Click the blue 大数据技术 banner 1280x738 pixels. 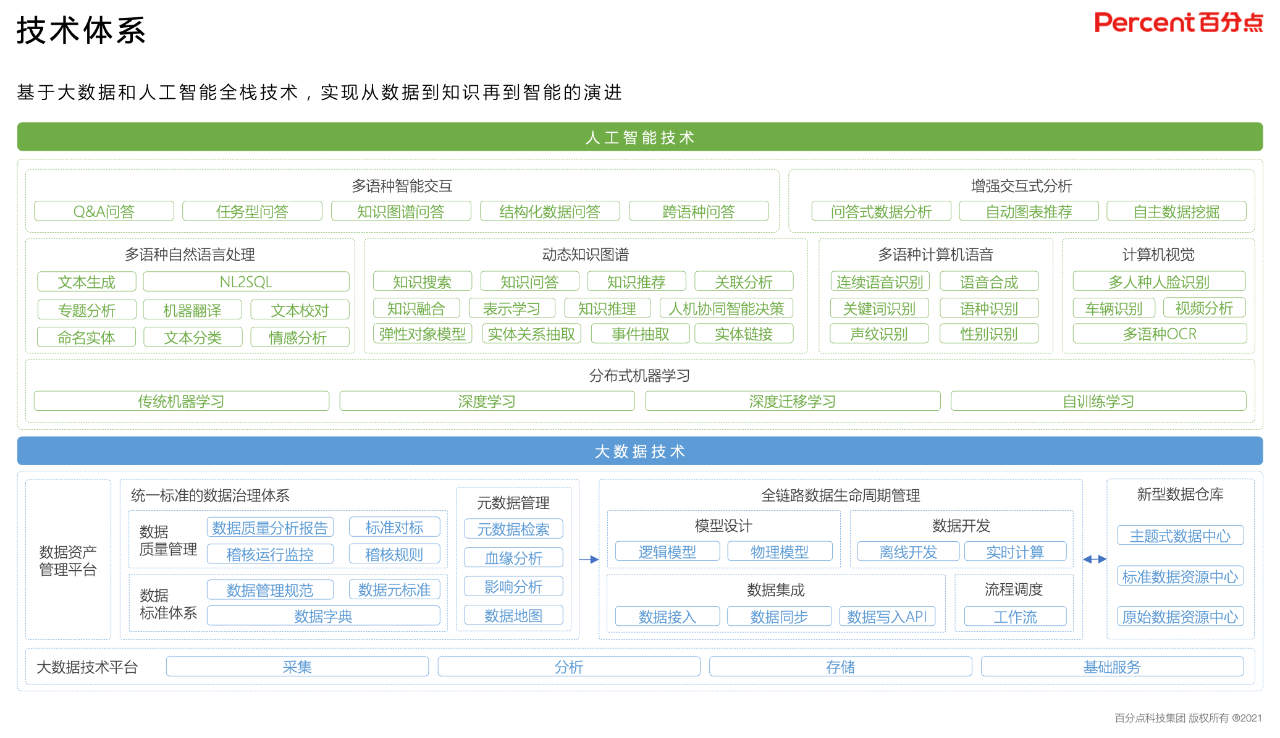click(640, 451)
